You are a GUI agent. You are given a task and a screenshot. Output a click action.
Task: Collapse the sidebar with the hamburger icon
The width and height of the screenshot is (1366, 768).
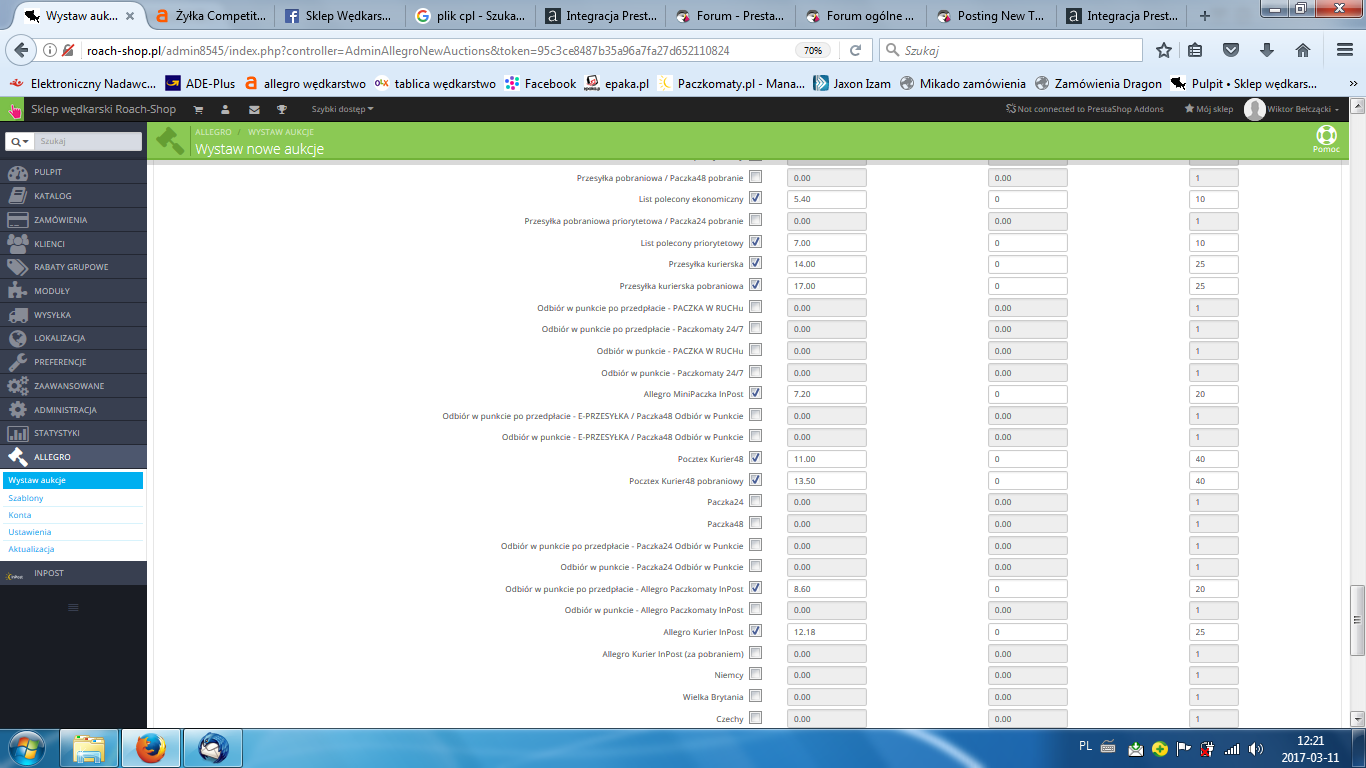click(73, 607)
